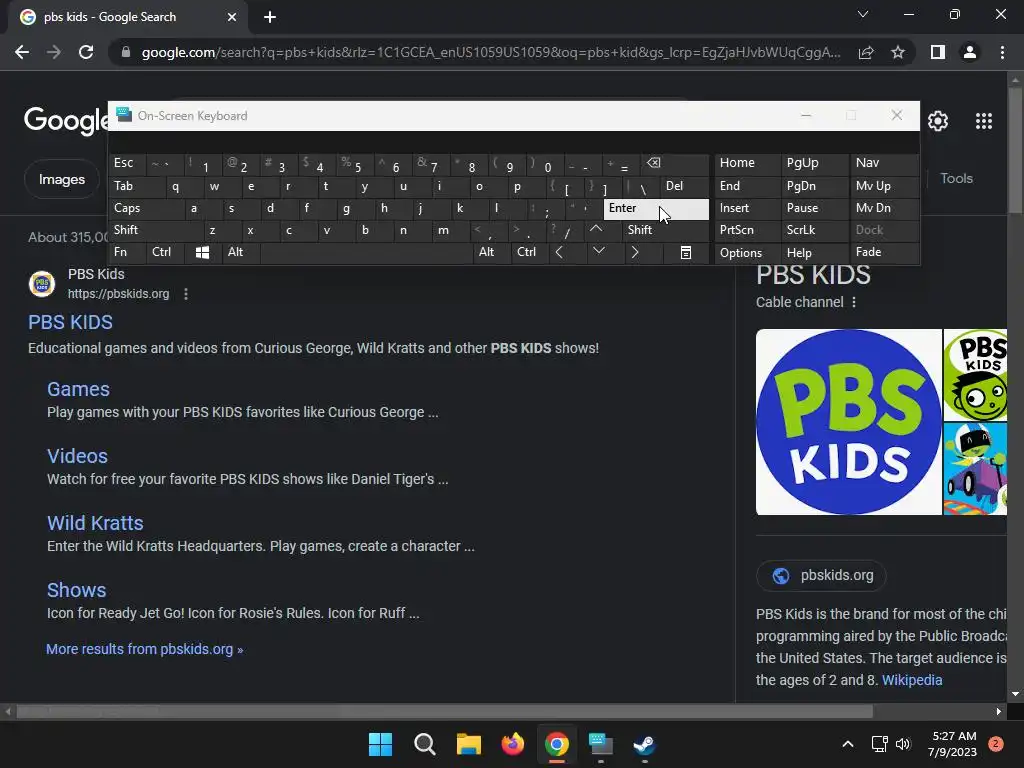Click the Windows logo key on the keyboard
1024x768 pixels.
tap(202, 252)
